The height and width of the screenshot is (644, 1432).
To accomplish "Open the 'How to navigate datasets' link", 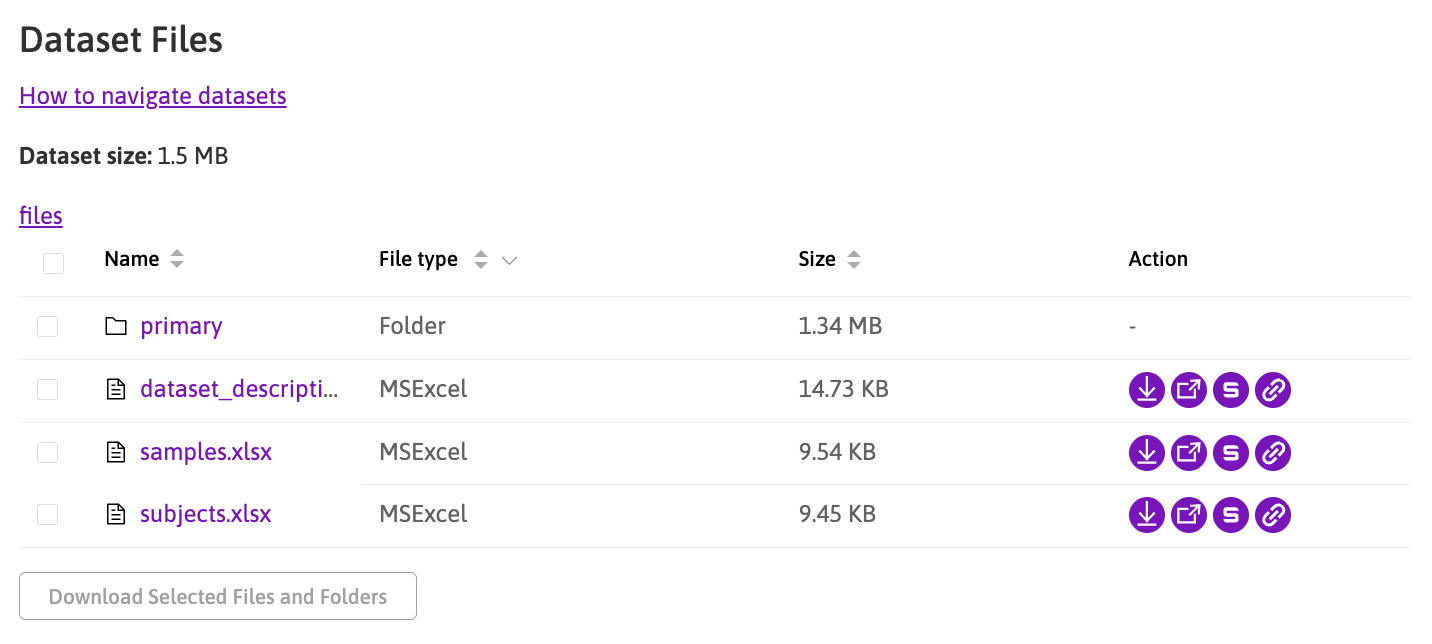I will 153,96.
